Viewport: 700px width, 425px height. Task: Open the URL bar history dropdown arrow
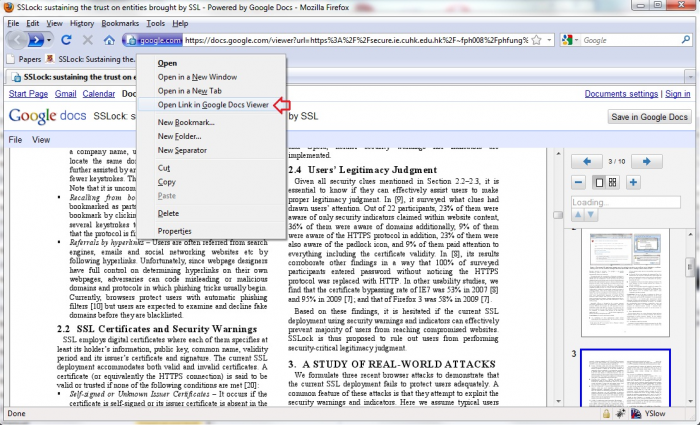pos(549,40)
